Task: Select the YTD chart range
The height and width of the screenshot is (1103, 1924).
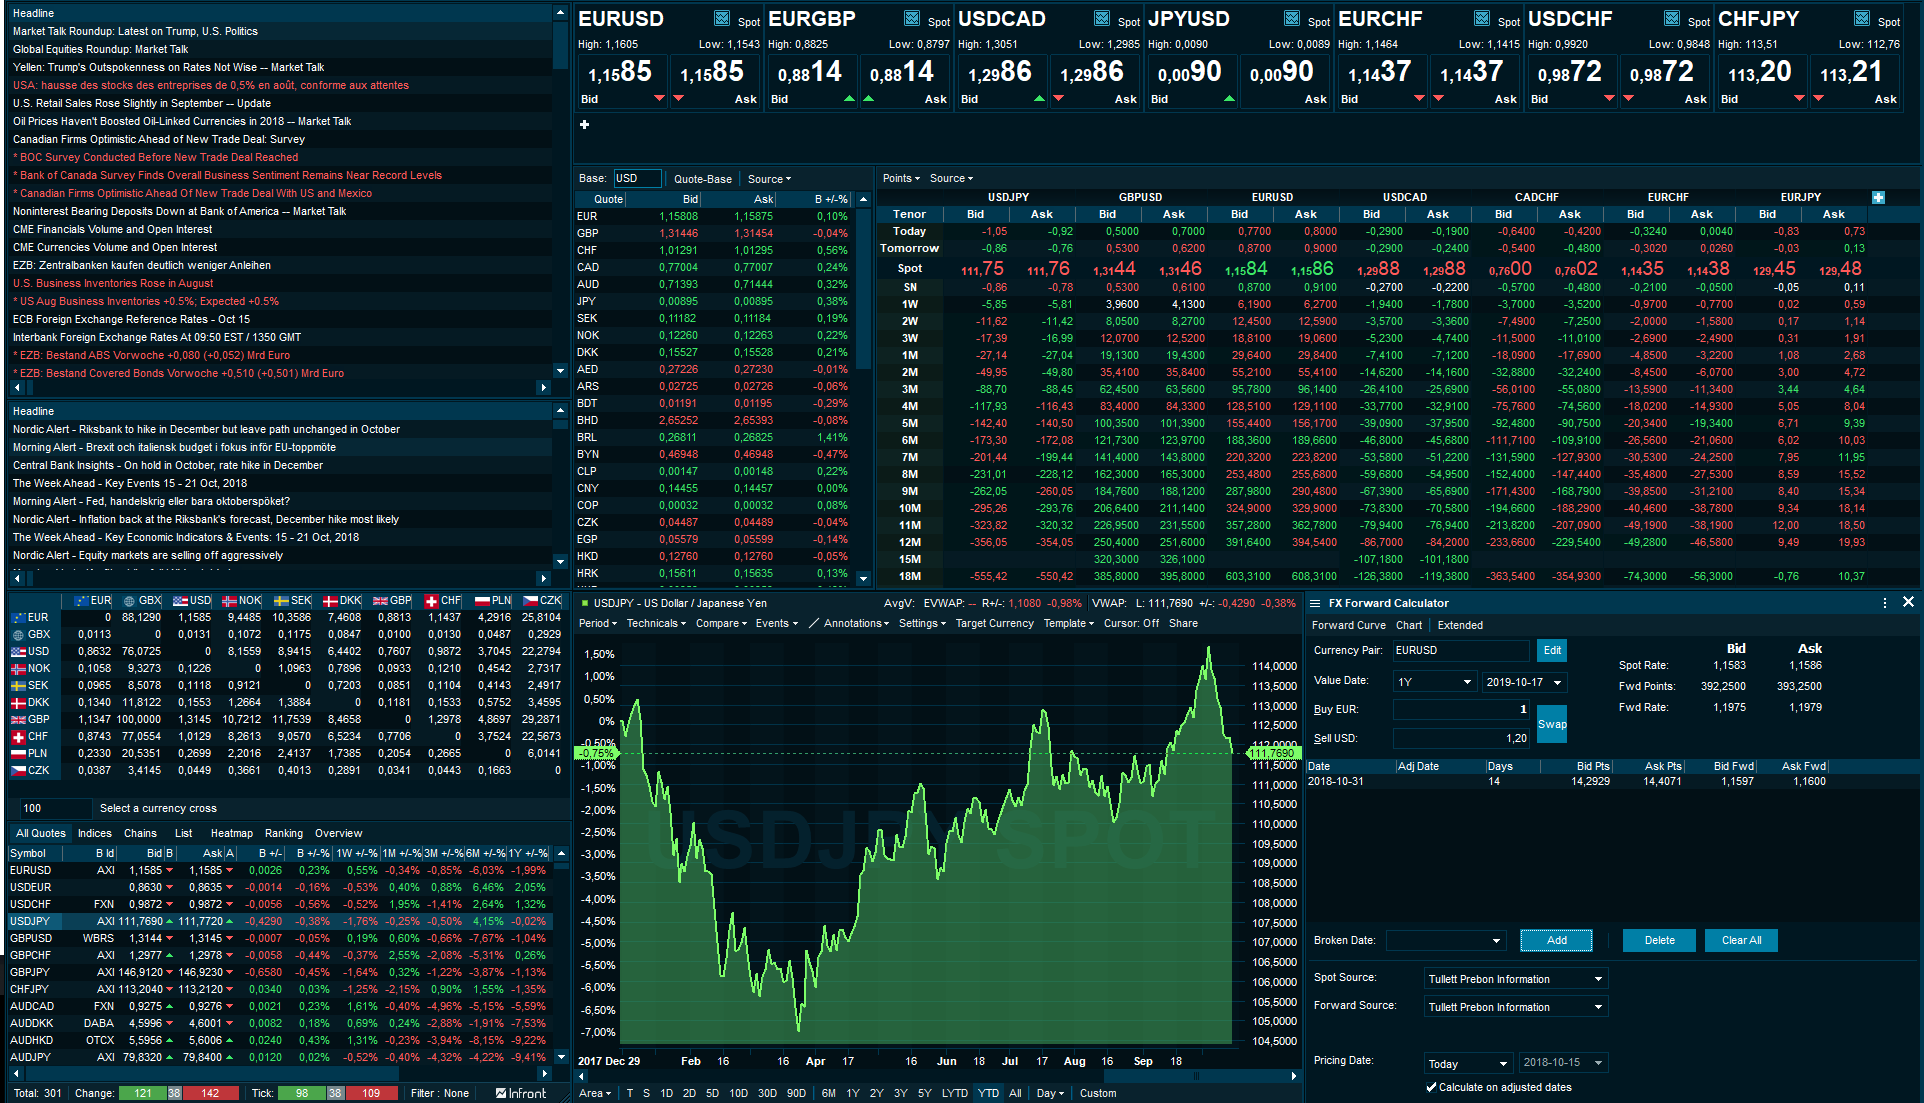Action: (988, 1093)
